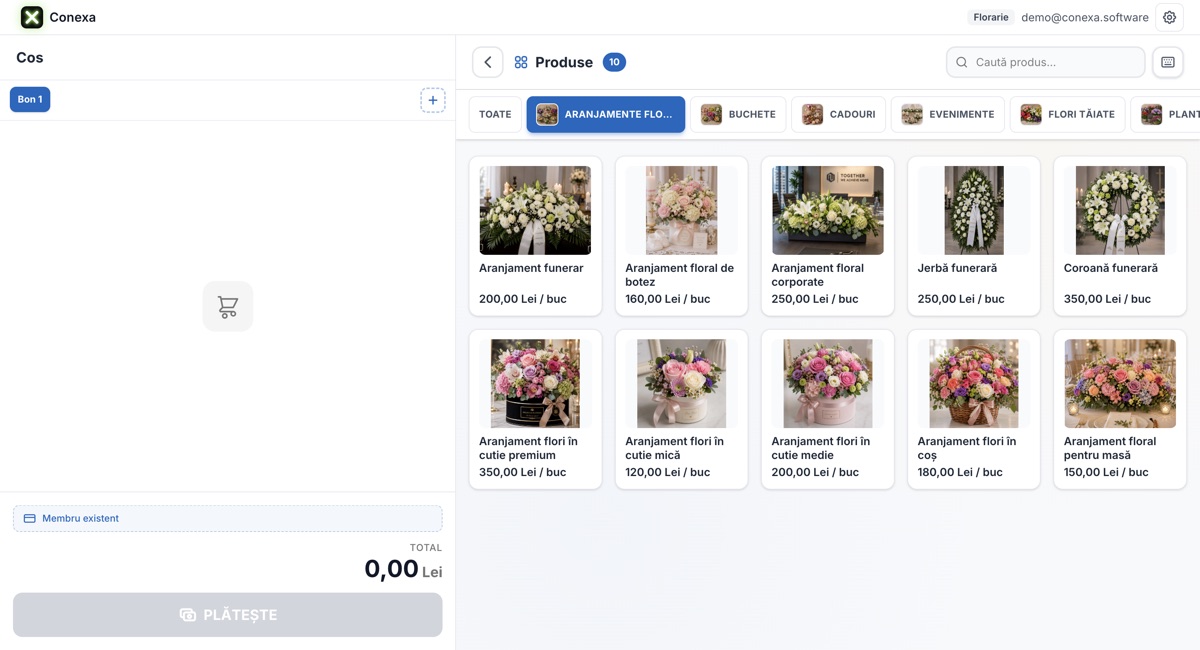Select the Jerbă funerară product

pyautogui.click(x=973, y=236)
